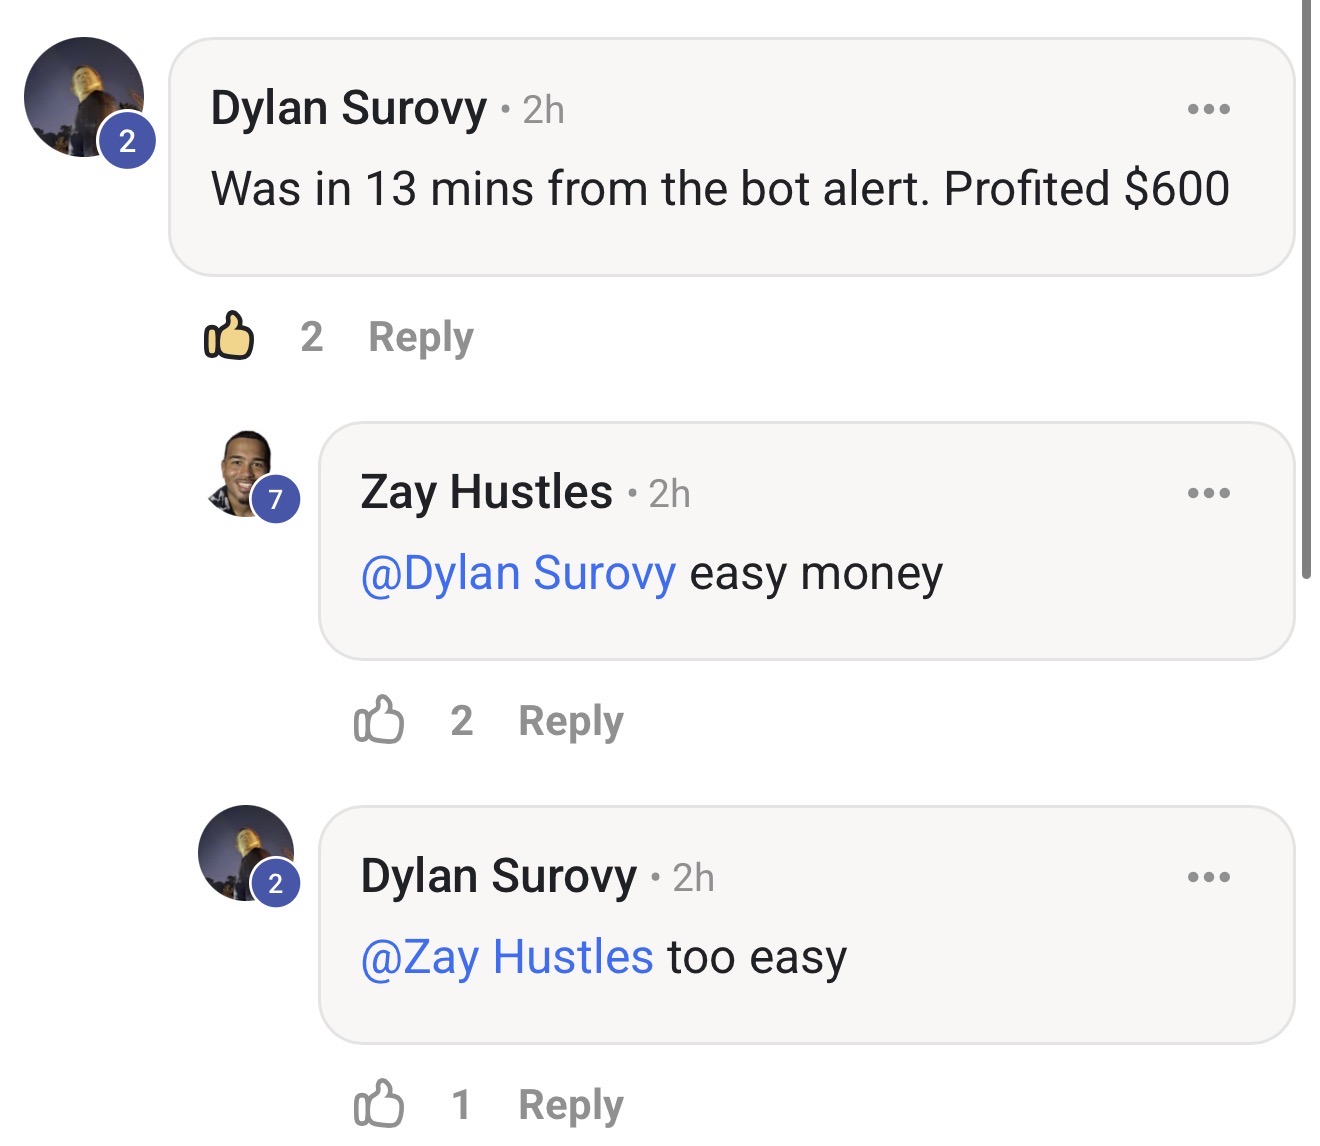Click the thumbs-up reaction under the top comment
Viewport: 1320px width, 1146px height.
pos(228,337)
